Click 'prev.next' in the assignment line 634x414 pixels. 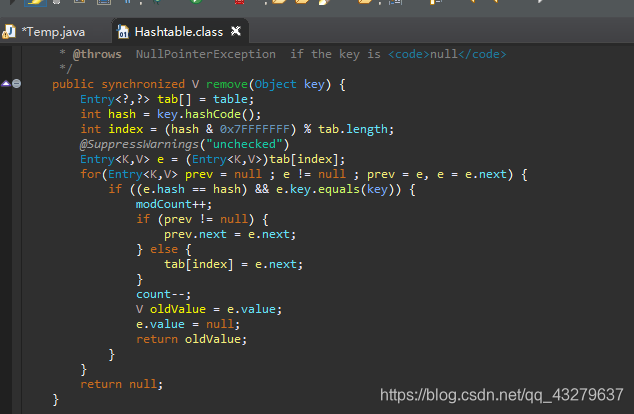[195, 234]
